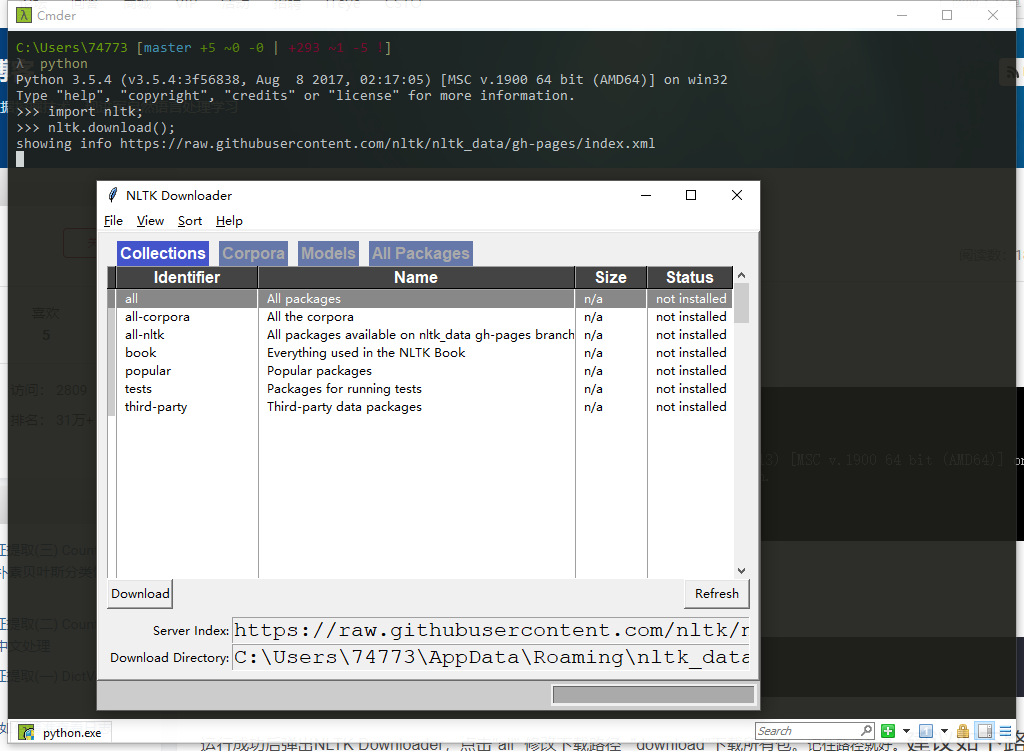Screen dimensions: 1024x751
Task: Minimize the Cmder window
Action: 902,15
